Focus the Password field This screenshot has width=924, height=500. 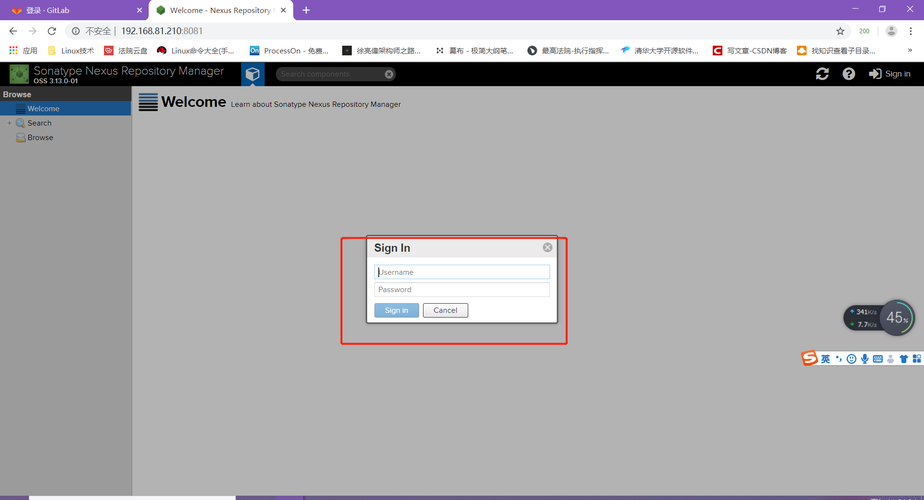(462, 290)
